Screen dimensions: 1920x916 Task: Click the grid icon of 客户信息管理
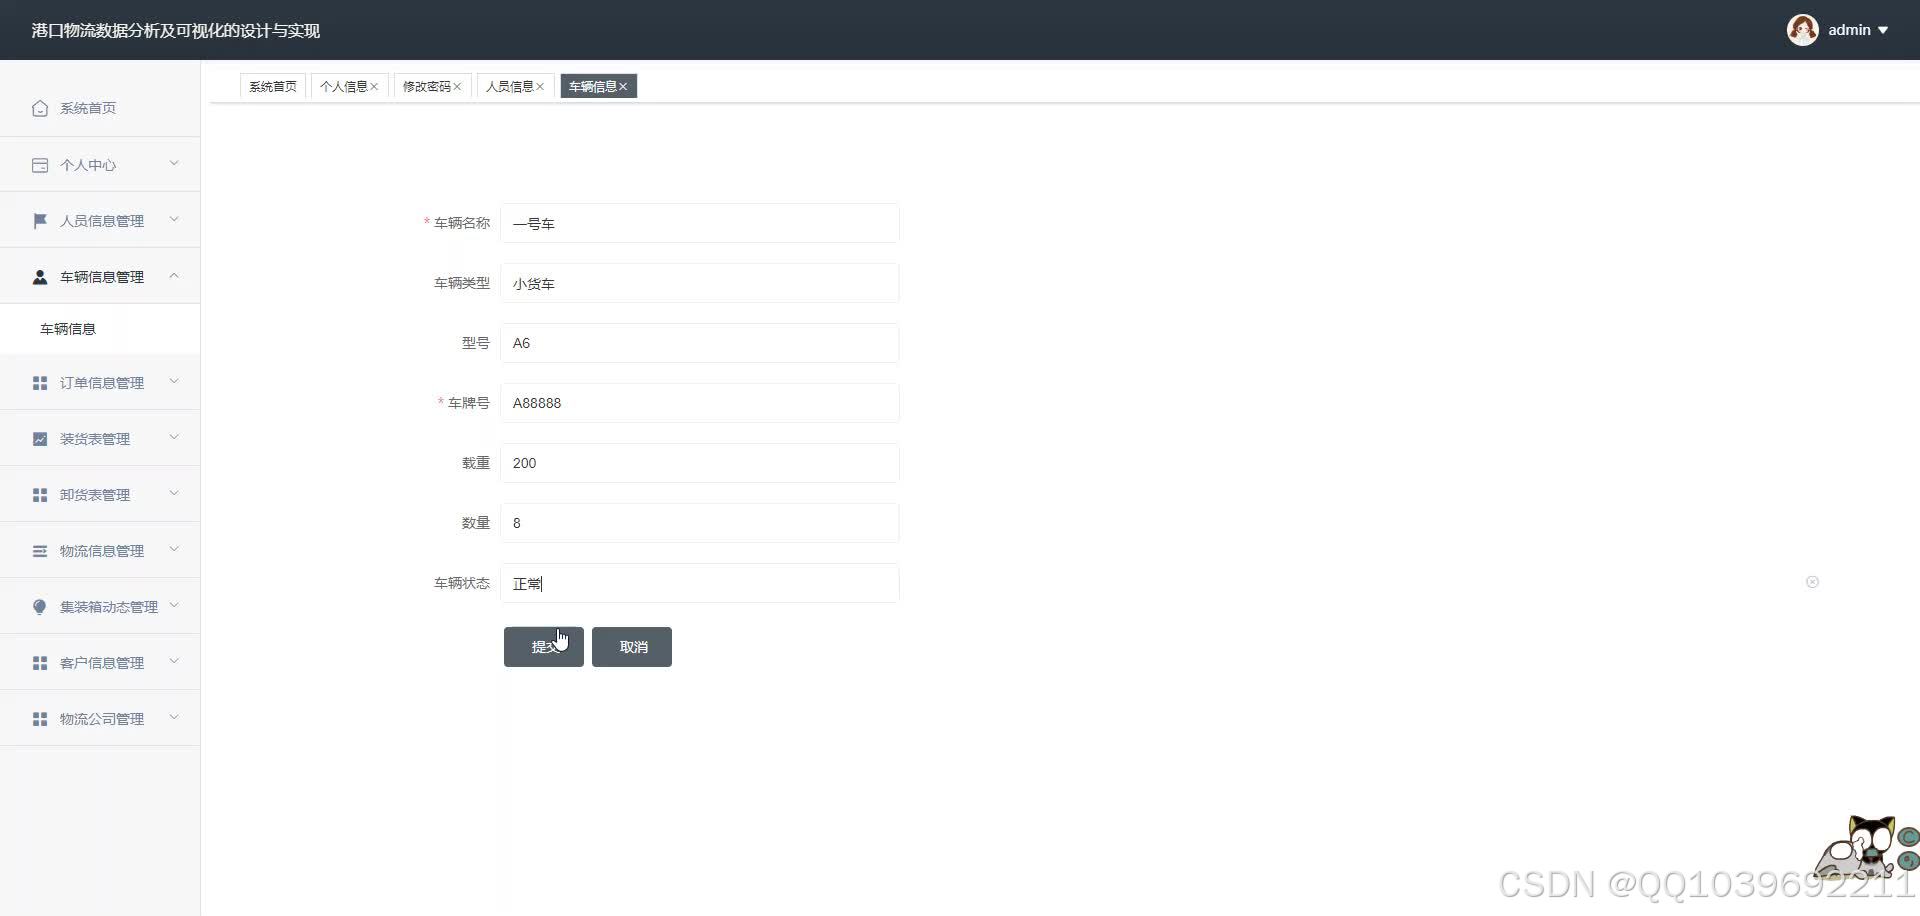(x=40, y=663)
